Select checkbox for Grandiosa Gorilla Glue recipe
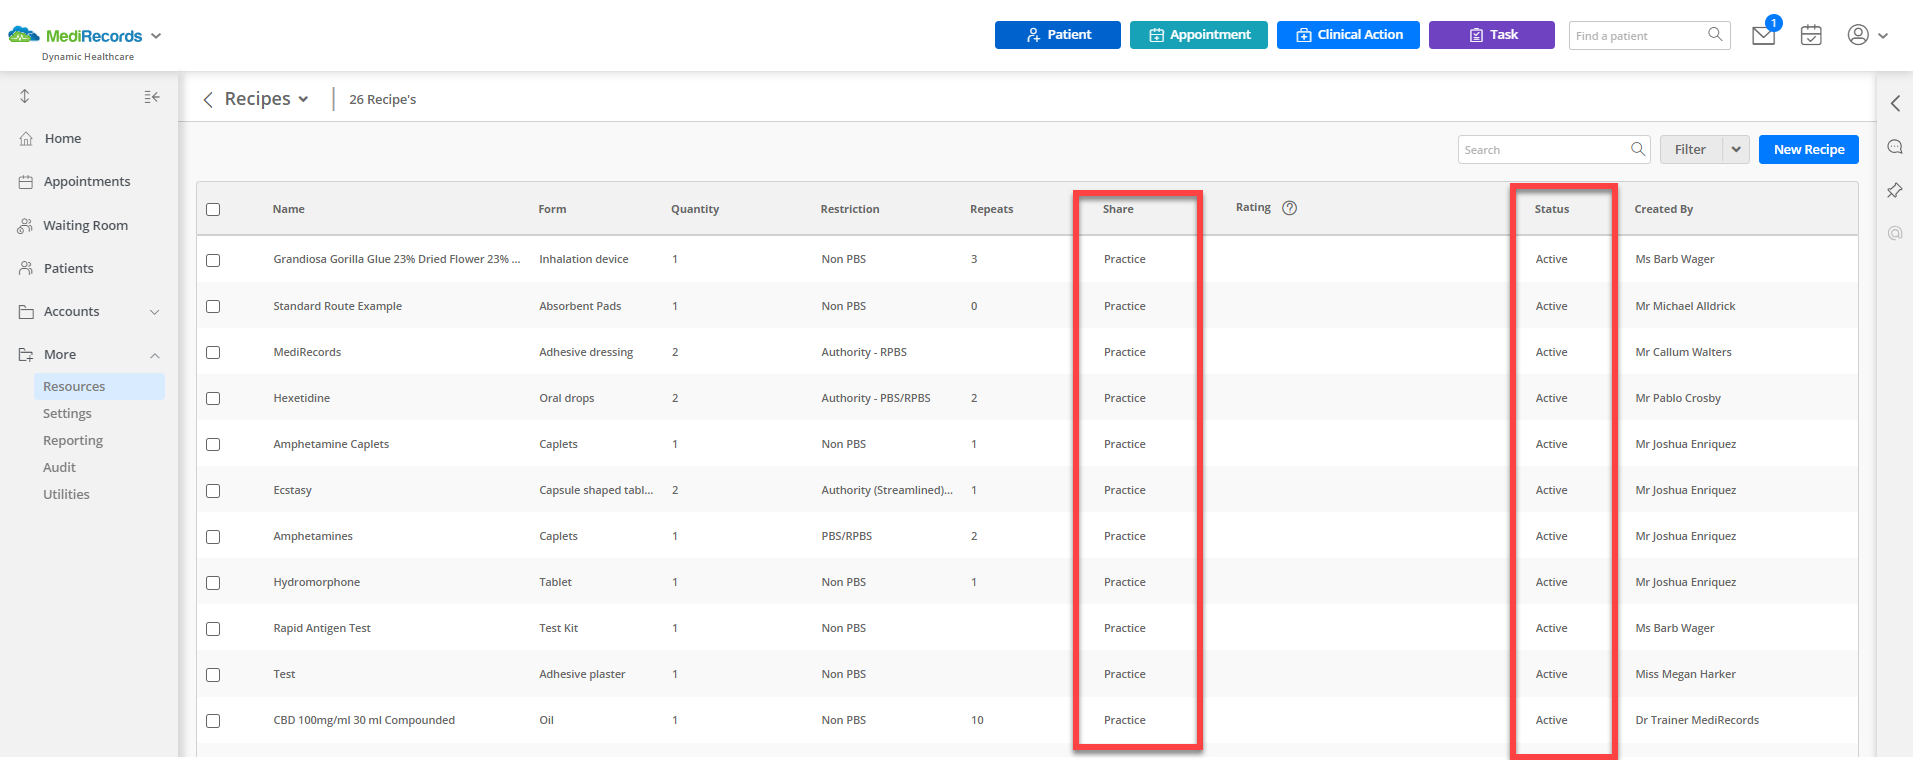 [x=213, y=260]
